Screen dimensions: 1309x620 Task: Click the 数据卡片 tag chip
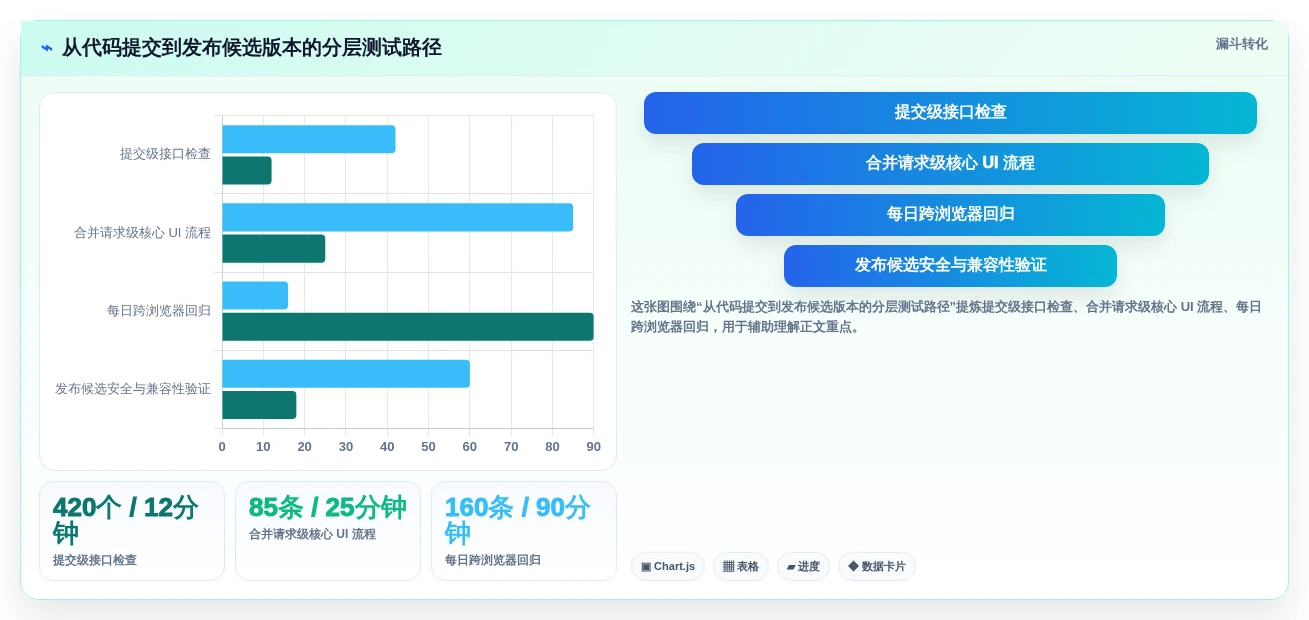(x=877, y=566)
